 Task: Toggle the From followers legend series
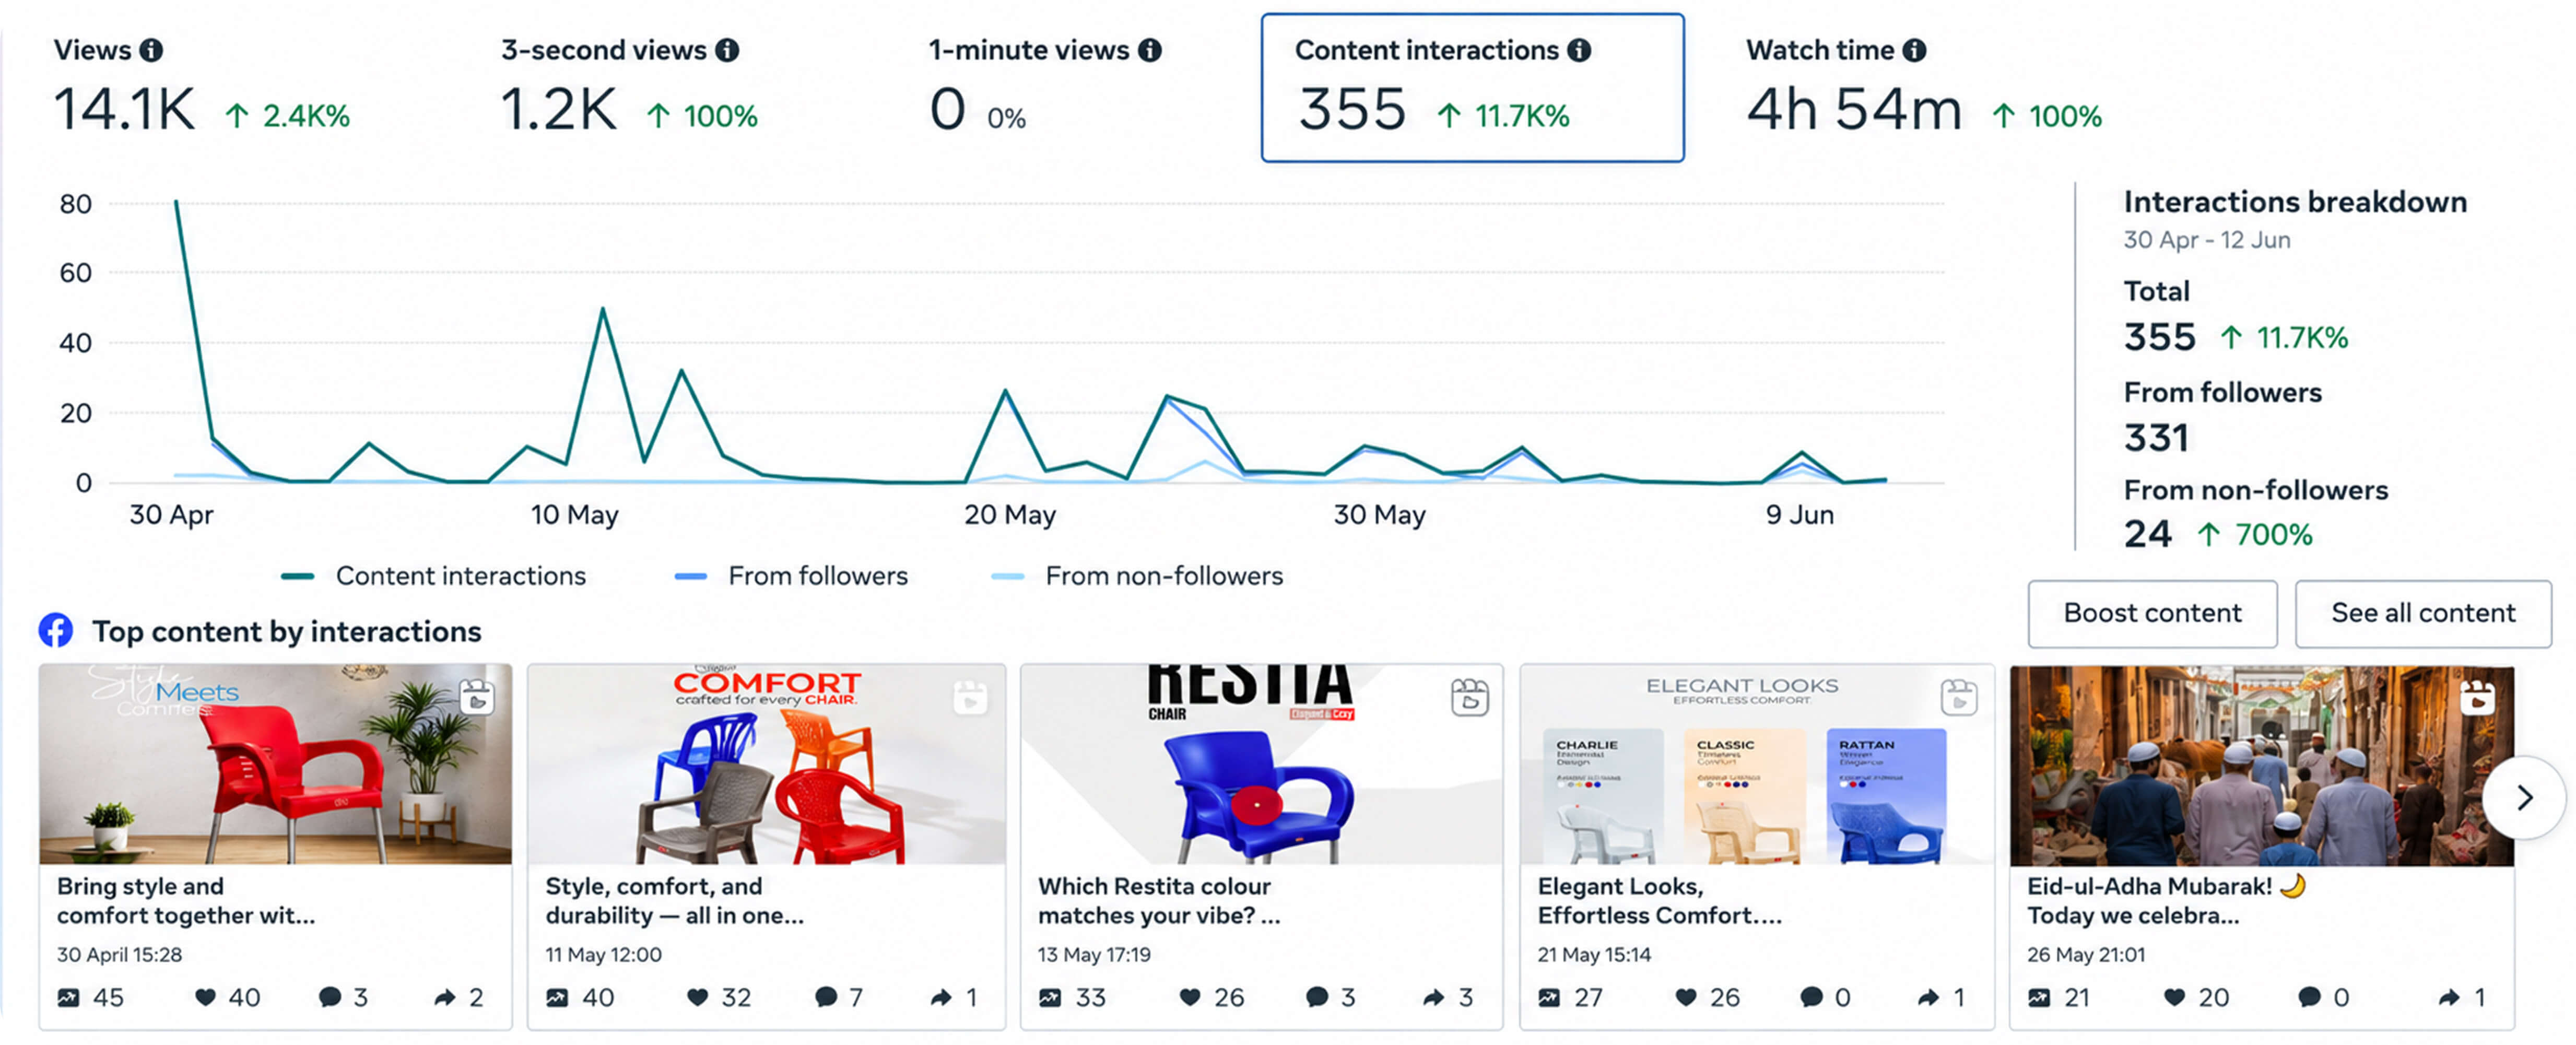tap(791, 576)
